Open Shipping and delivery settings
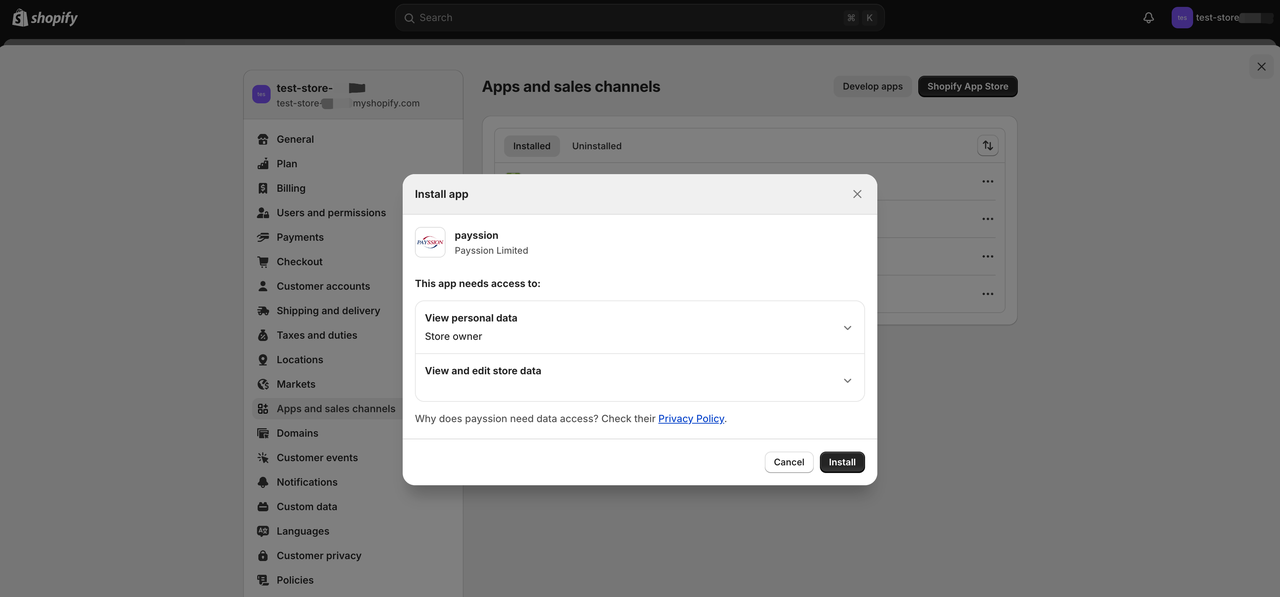The height and width of the screenshot is (597, 1280). 322,309
